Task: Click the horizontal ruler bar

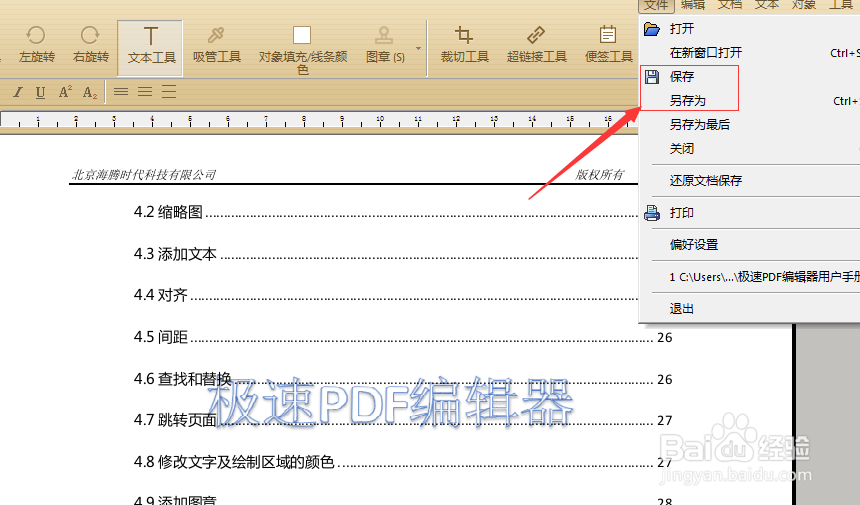Action: [318, 120]
